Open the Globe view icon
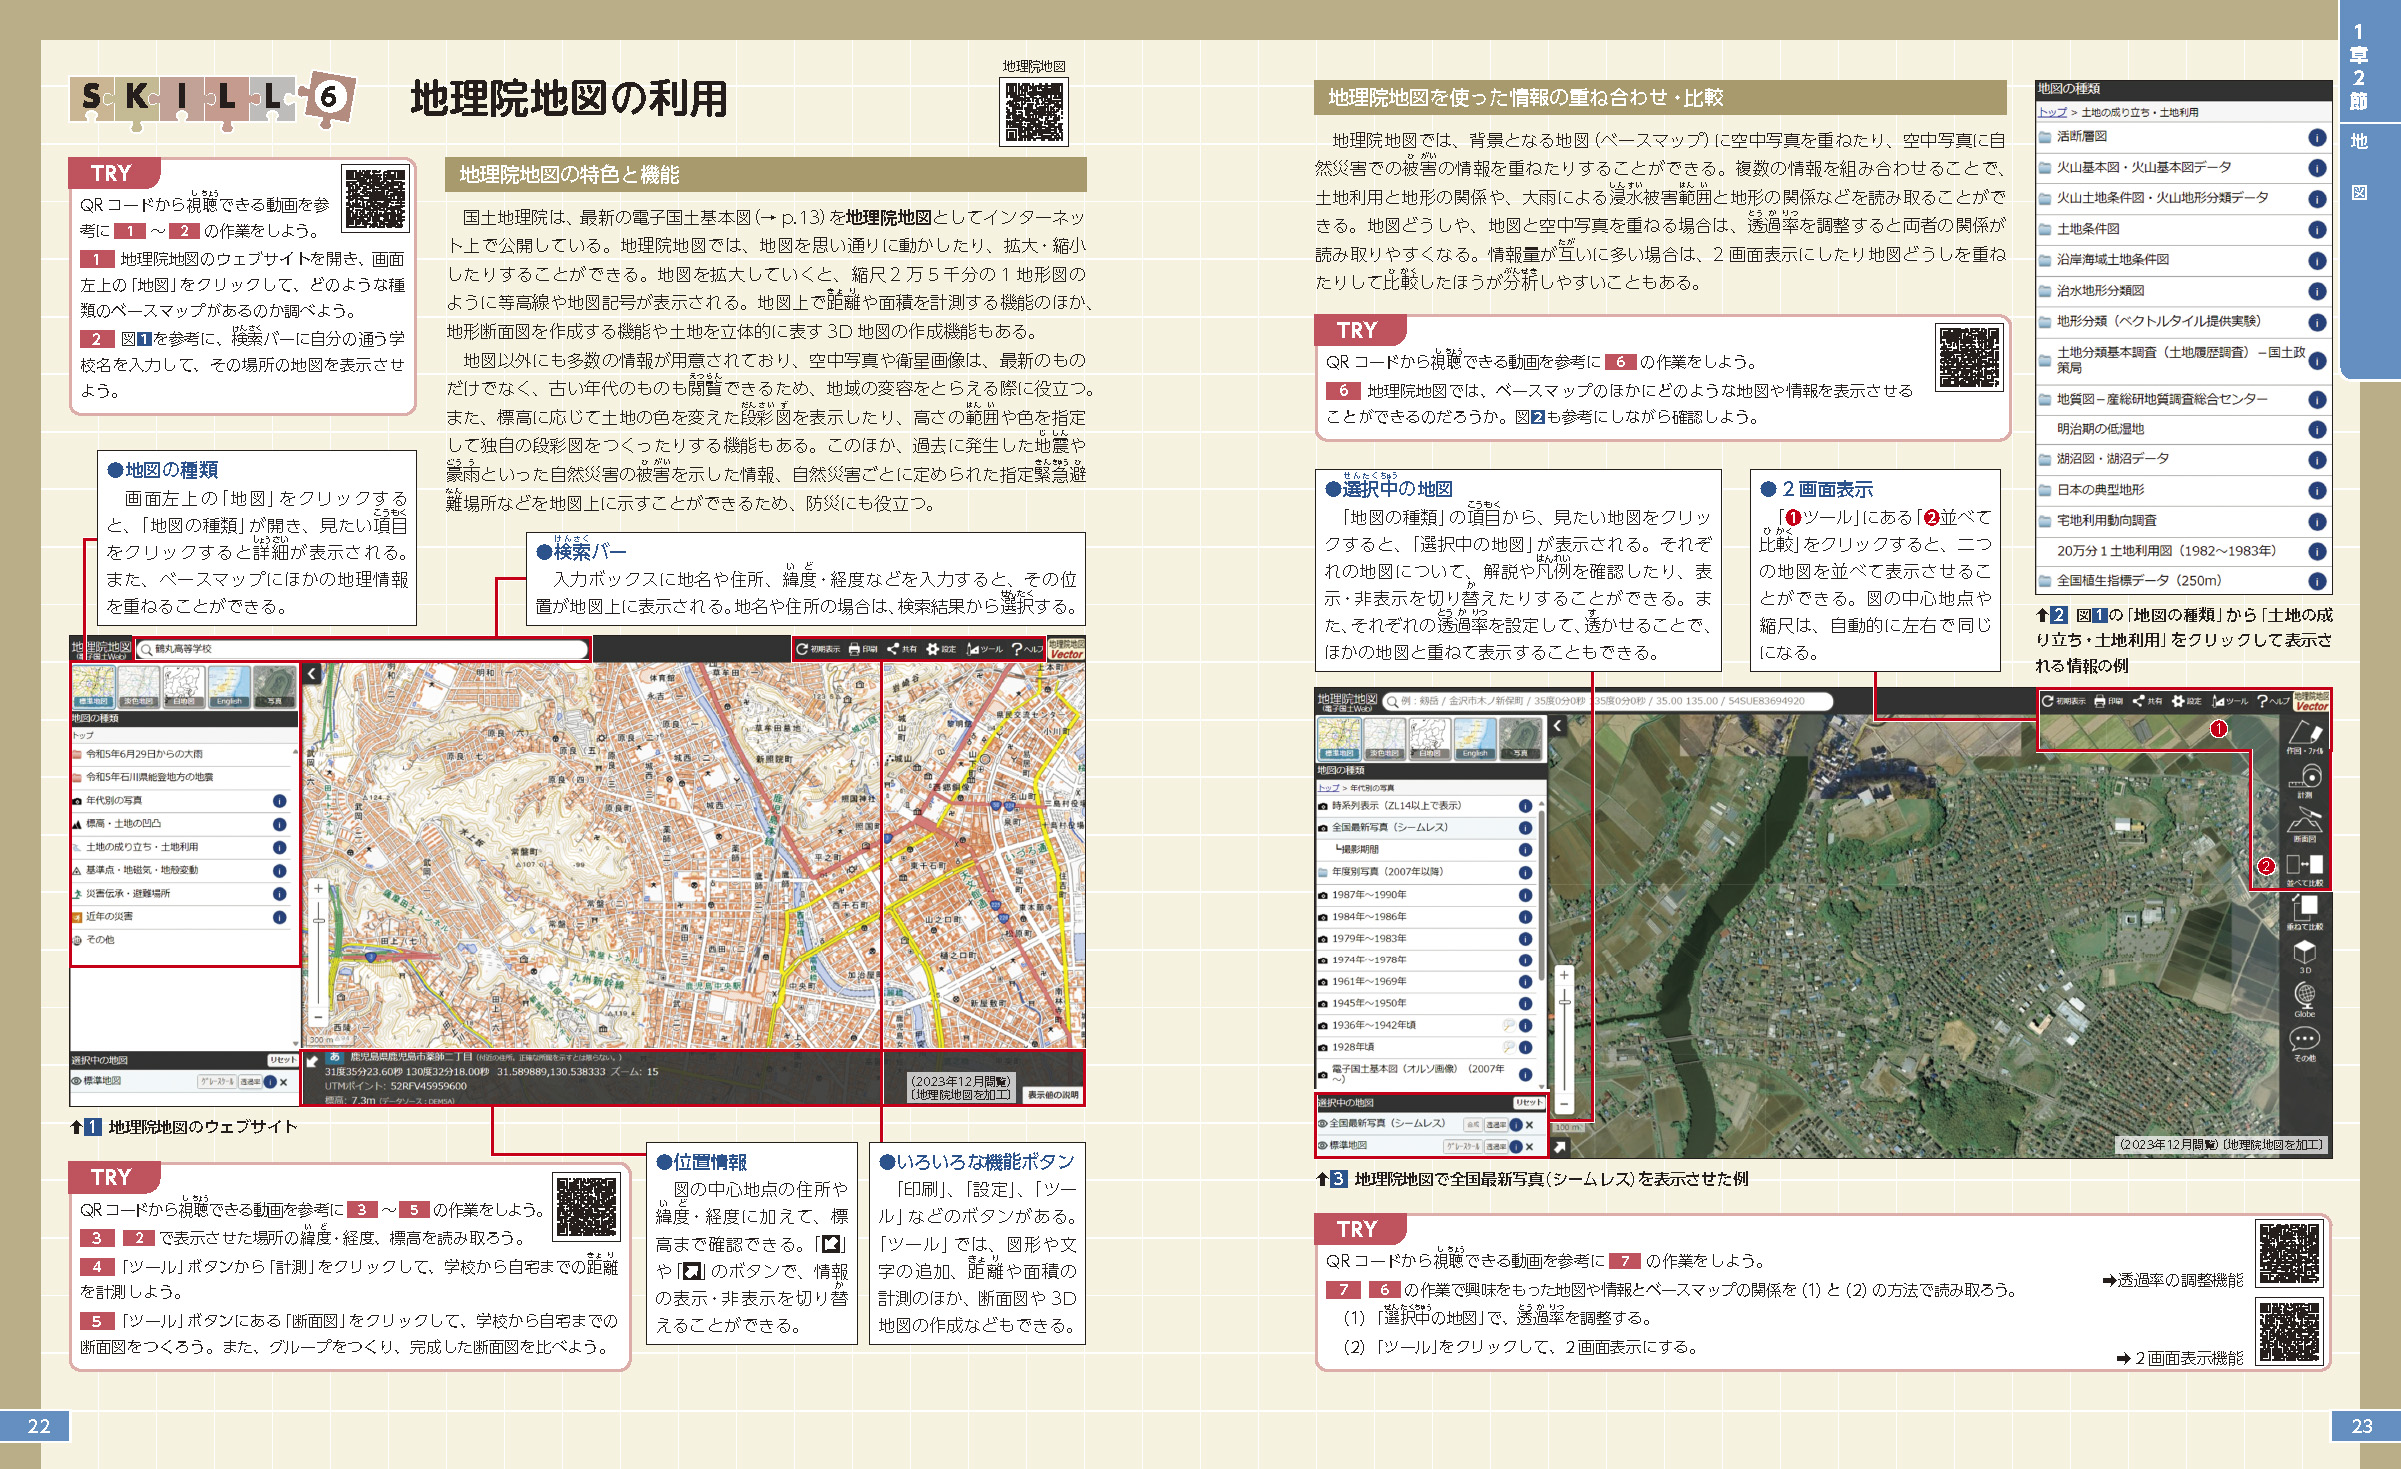The height and width of the screenshot is (1469, 2401). coord(2304,996)
